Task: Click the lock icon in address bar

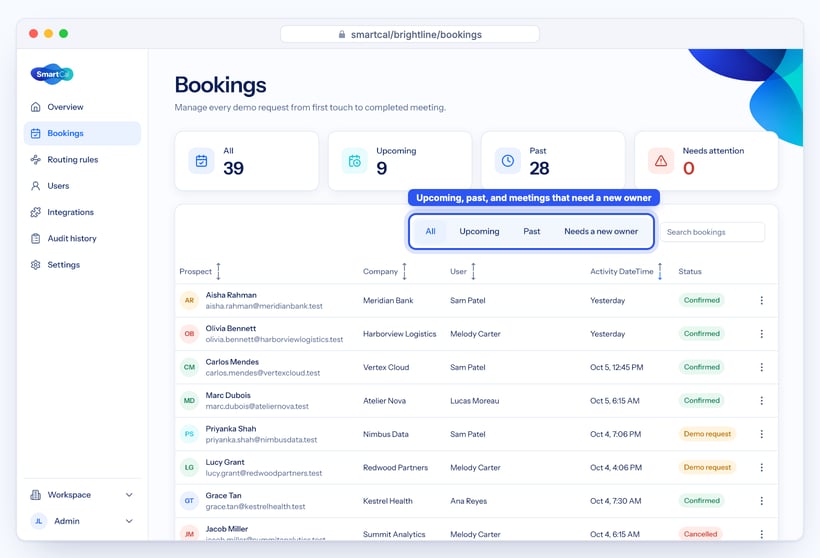Action: [342, 35]
